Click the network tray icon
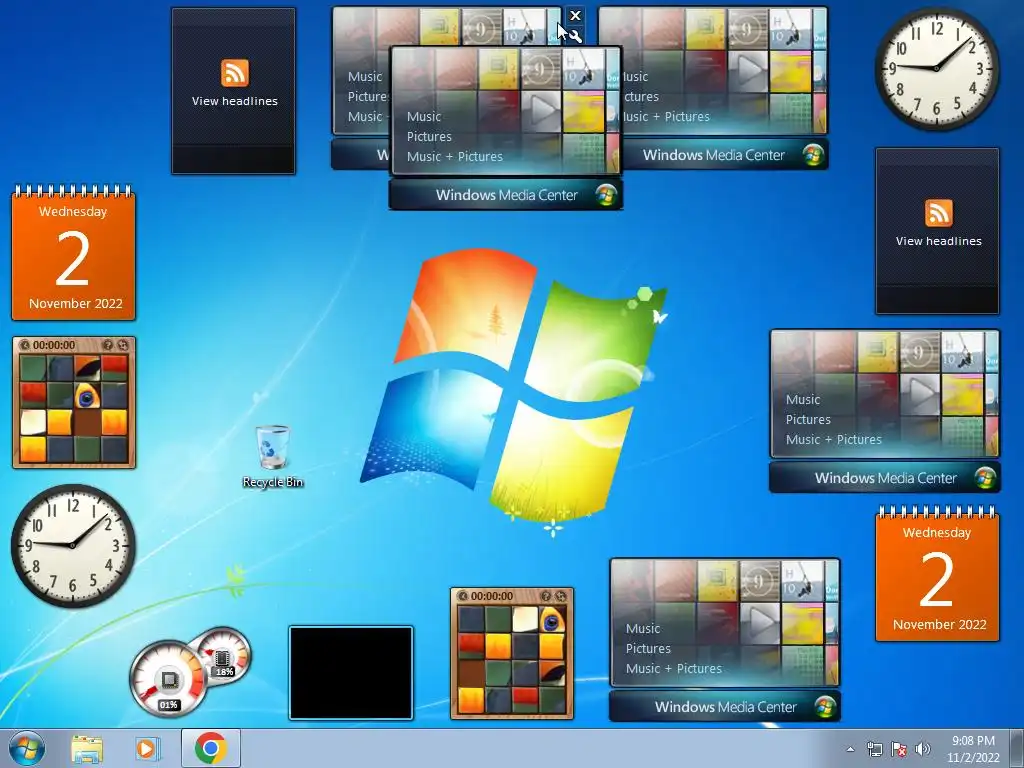The width and height of the screenshot is (1024, 768). [x=874, y=749]
